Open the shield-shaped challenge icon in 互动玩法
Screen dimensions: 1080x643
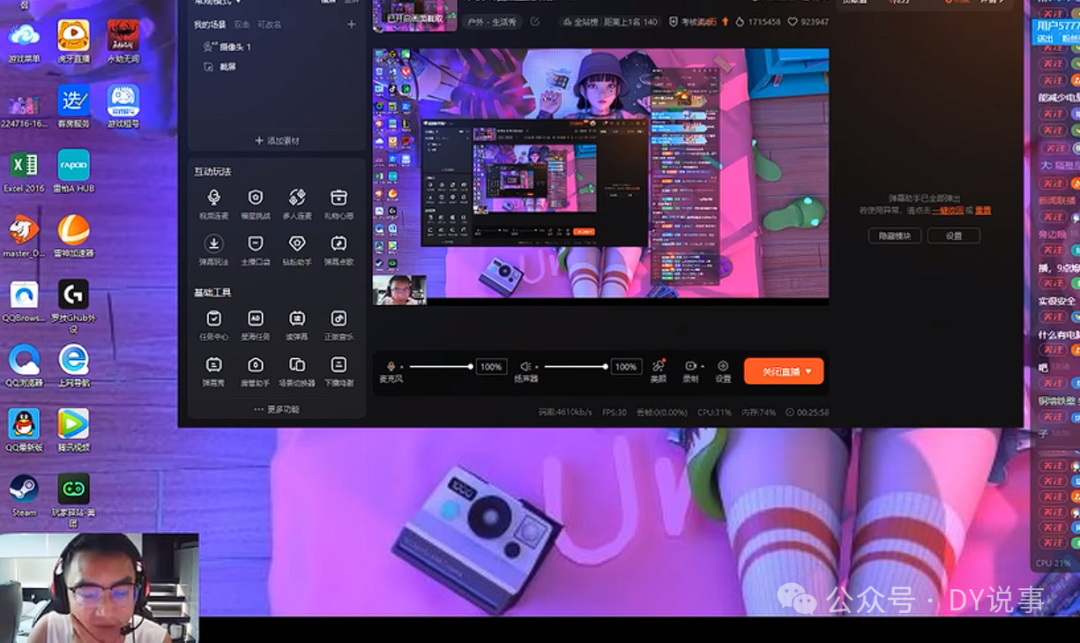pos(256,204)
